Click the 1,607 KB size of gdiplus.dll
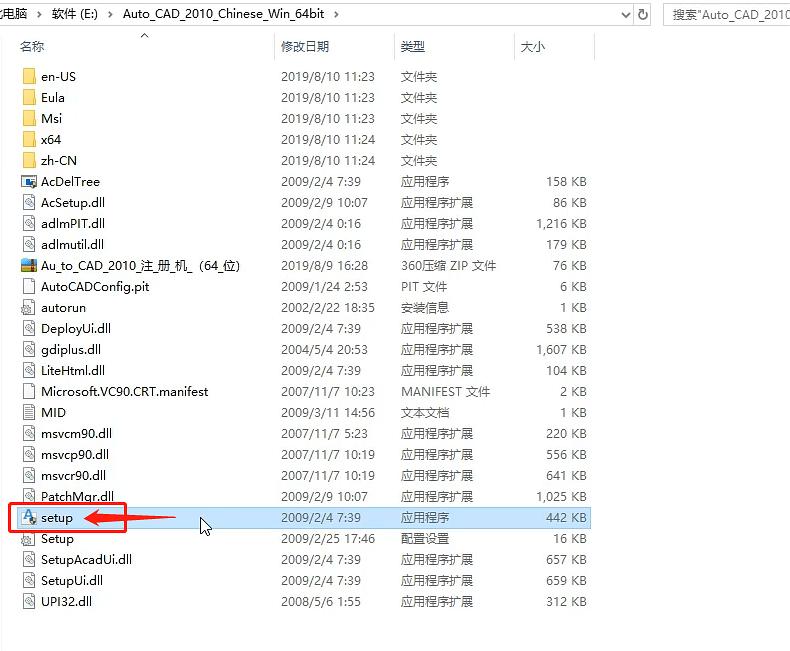Image resolution: width=790 pixels, height=651 pixels. point(561,350)
